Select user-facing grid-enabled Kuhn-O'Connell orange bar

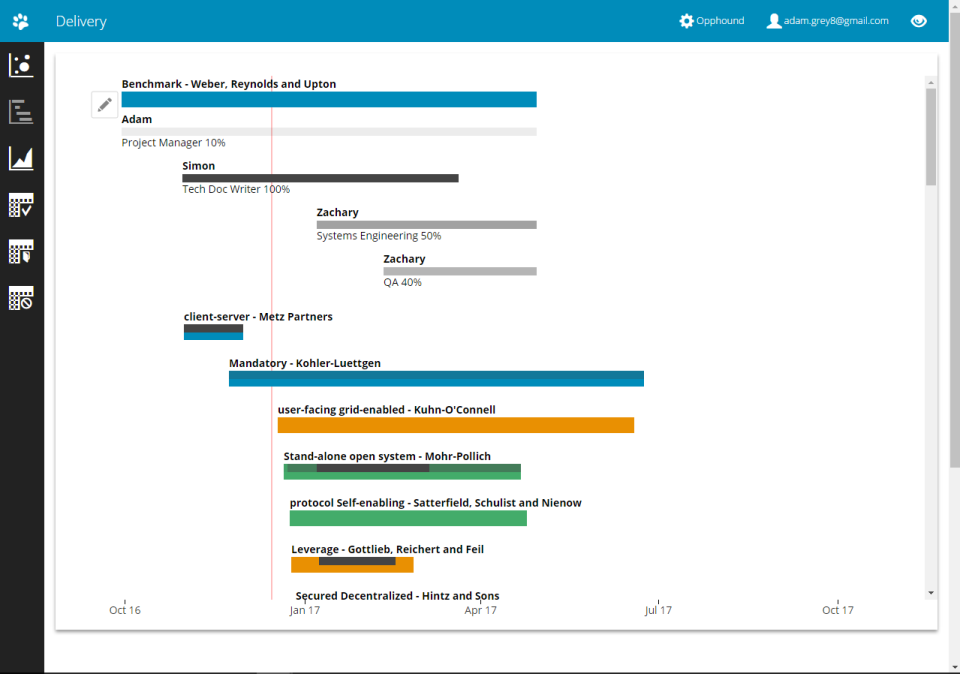pos(456,425)
